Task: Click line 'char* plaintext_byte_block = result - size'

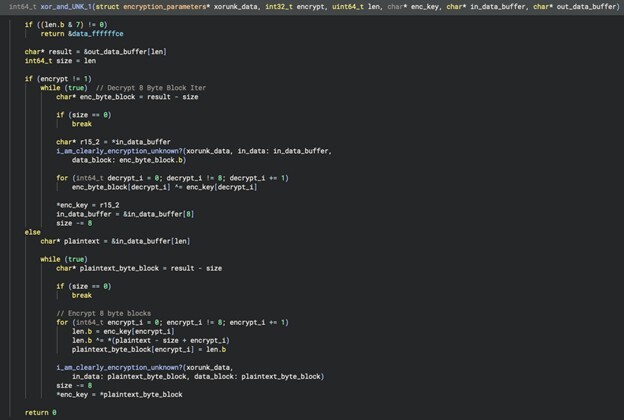Action: coord(139,268)
